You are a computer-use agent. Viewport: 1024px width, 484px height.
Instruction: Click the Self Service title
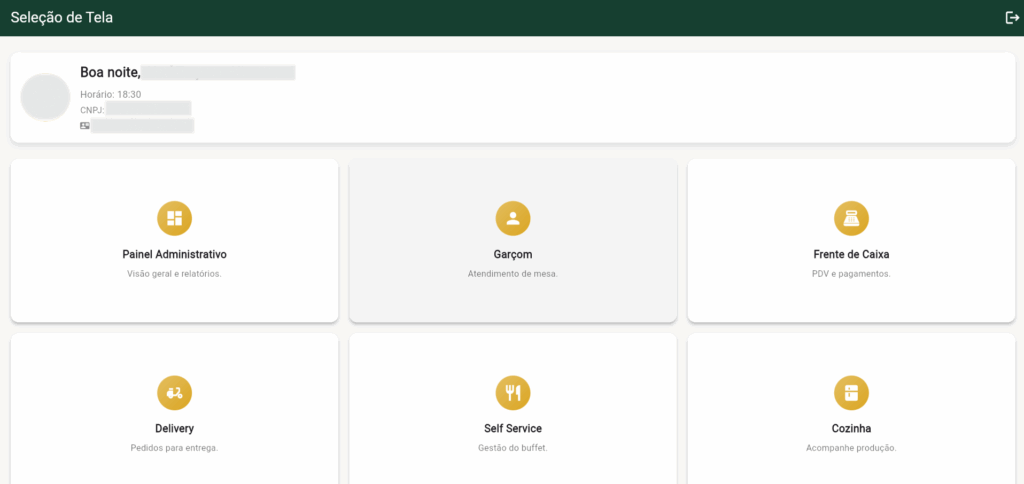[x=513, y=428]
